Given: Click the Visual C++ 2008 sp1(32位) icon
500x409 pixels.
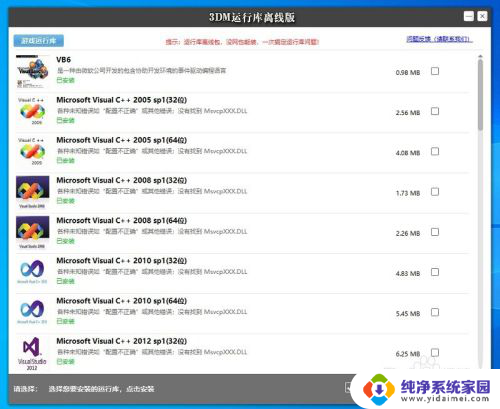Looking at the screenshot, I should click(x=32, y=192).
